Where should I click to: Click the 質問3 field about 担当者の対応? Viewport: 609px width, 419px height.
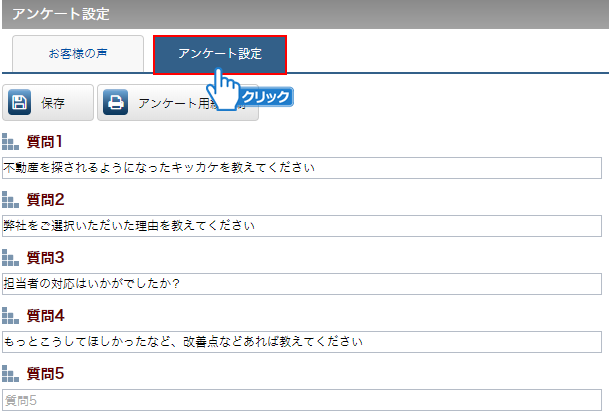click(x=302, y=284)
